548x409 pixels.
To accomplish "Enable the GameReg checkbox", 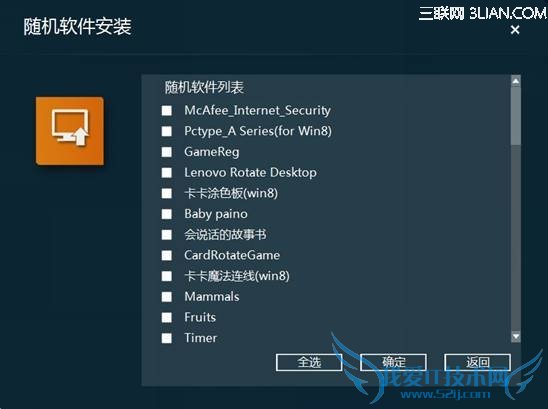I will click(x=167, y=152).
